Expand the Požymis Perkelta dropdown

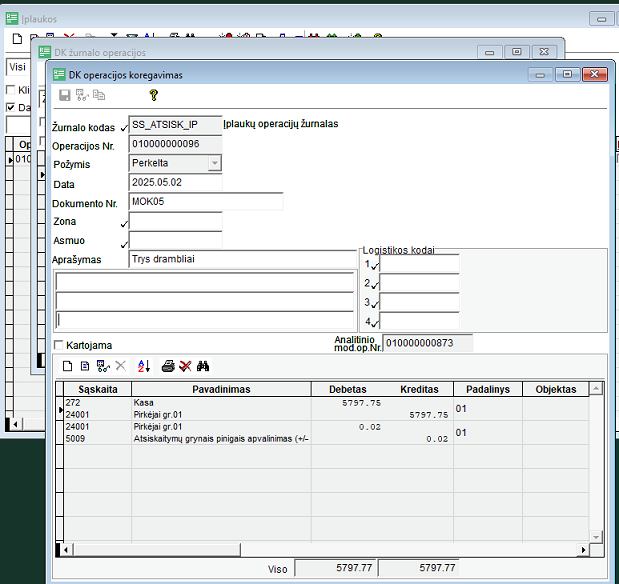pyautogui.click(x=214, y=163)
